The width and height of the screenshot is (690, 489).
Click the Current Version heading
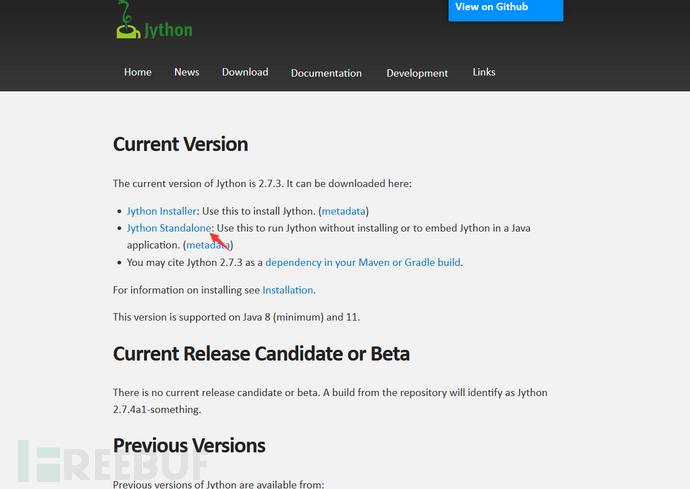[x=180, y=144]
